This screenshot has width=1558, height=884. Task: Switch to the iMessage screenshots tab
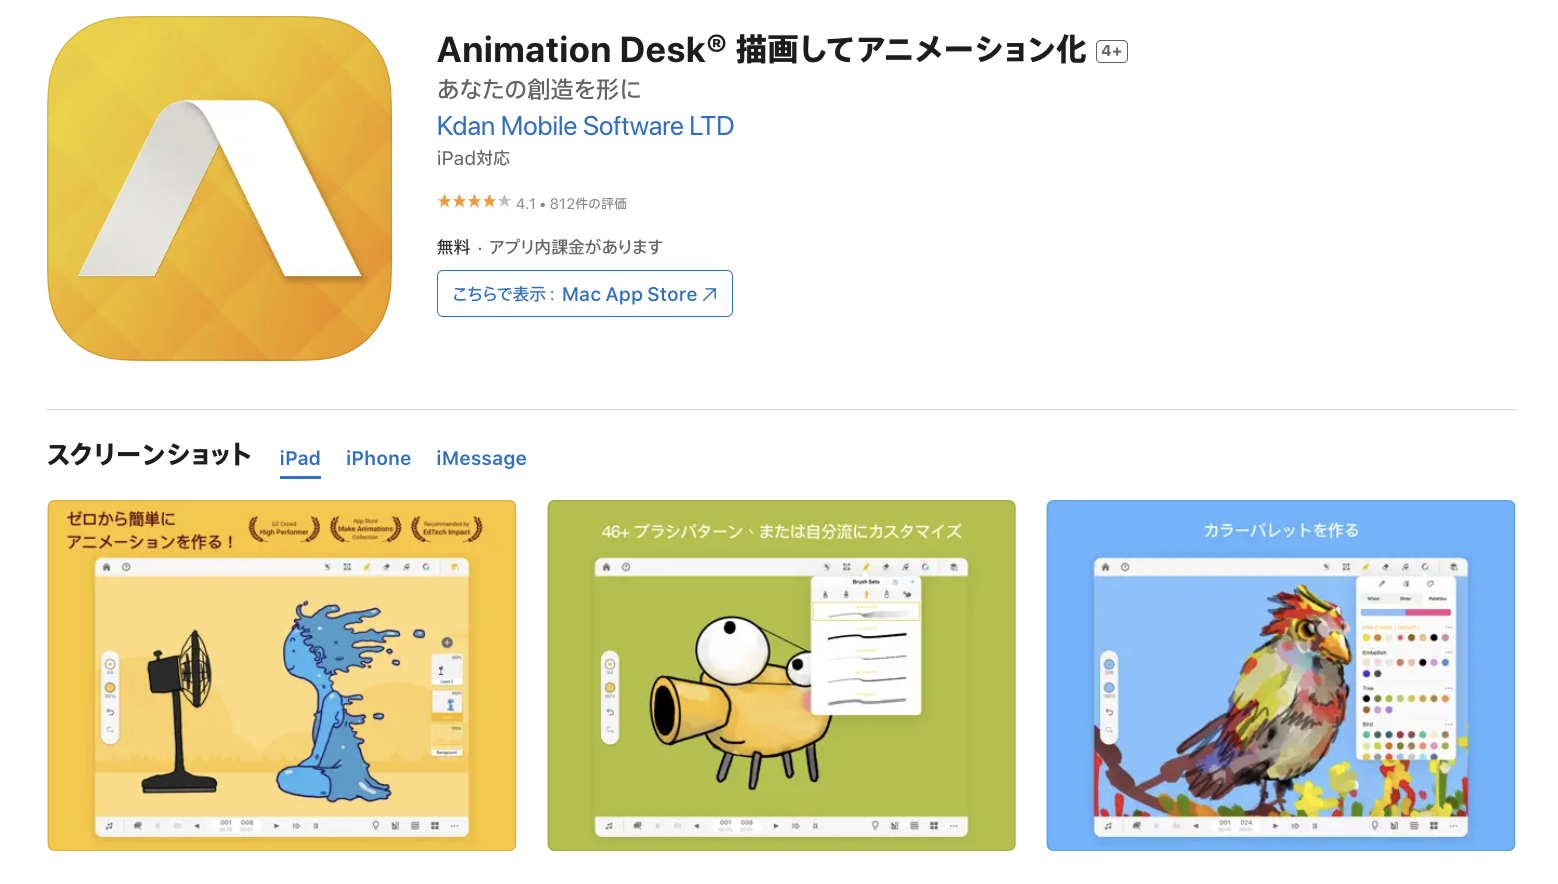pyautogui.click(x=481, y=458)
